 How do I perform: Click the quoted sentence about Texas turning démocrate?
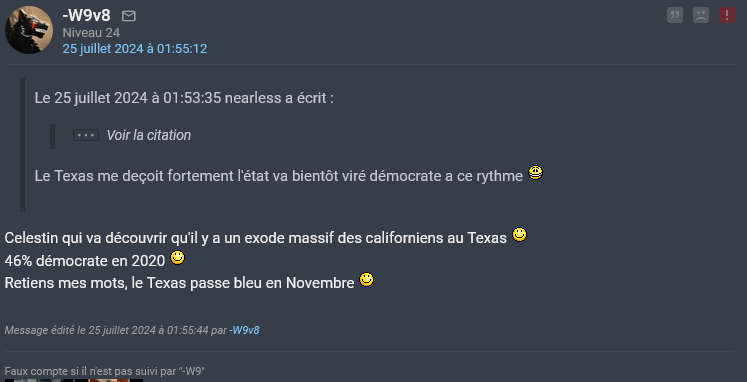point(279,176)
